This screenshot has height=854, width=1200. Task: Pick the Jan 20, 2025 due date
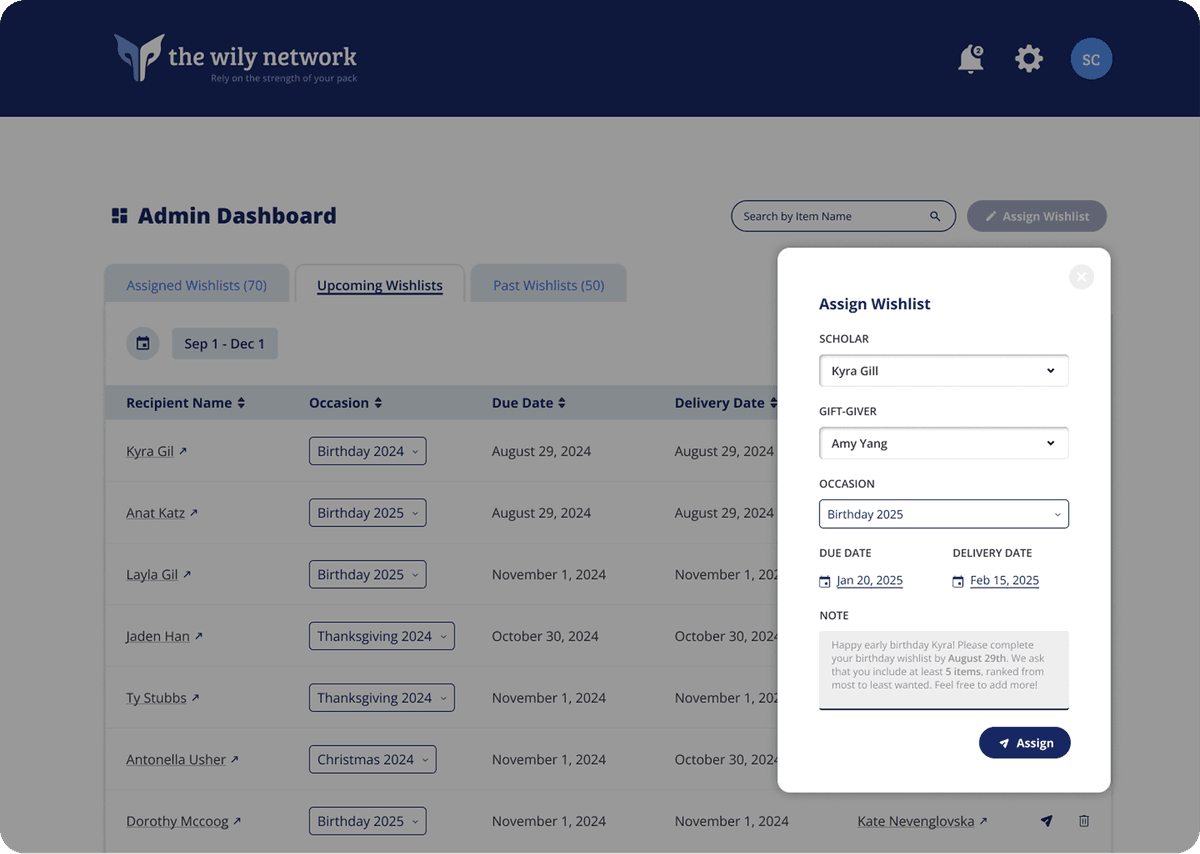(x=869, y=581)
